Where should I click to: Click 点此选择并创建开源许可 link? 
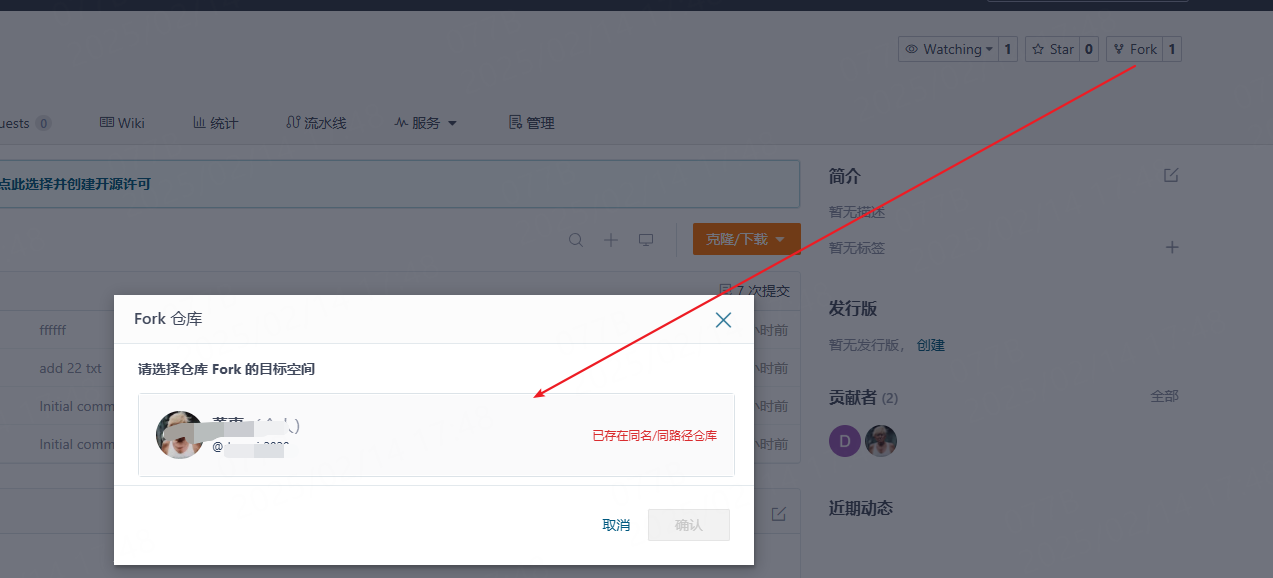pyautogui.click(x=75, y=184)
